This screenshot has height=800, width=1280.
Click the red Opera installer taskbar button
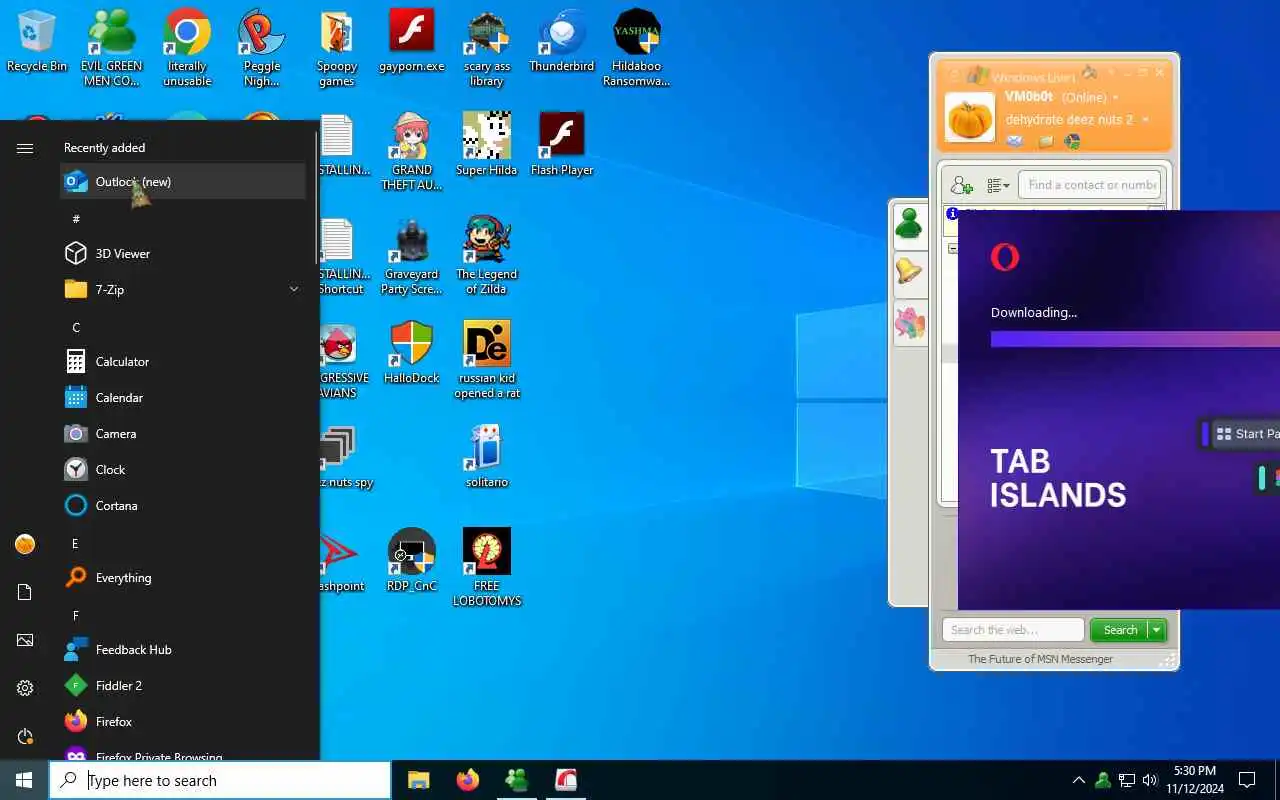pos(565,780)
